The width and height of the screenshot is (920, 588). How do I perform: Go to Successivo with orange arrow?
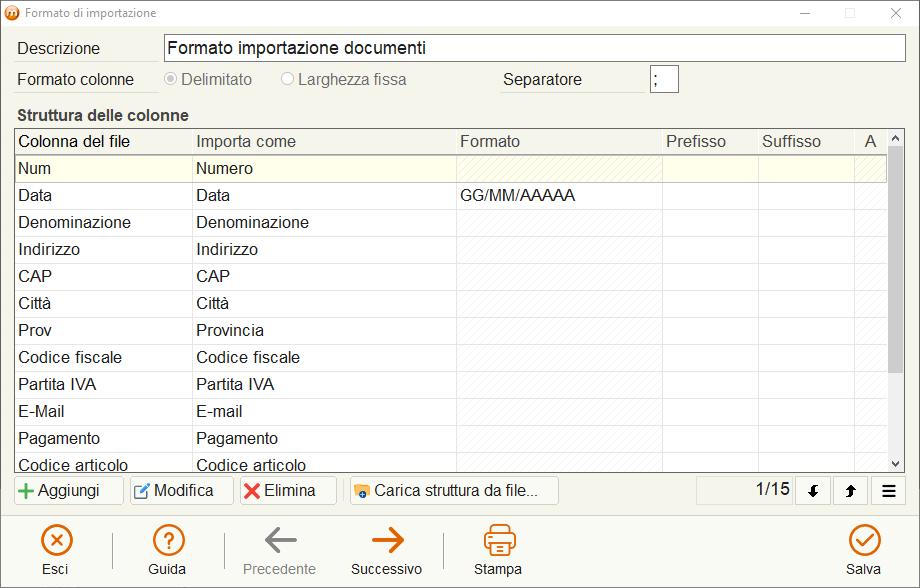click(x=387, y=540)
